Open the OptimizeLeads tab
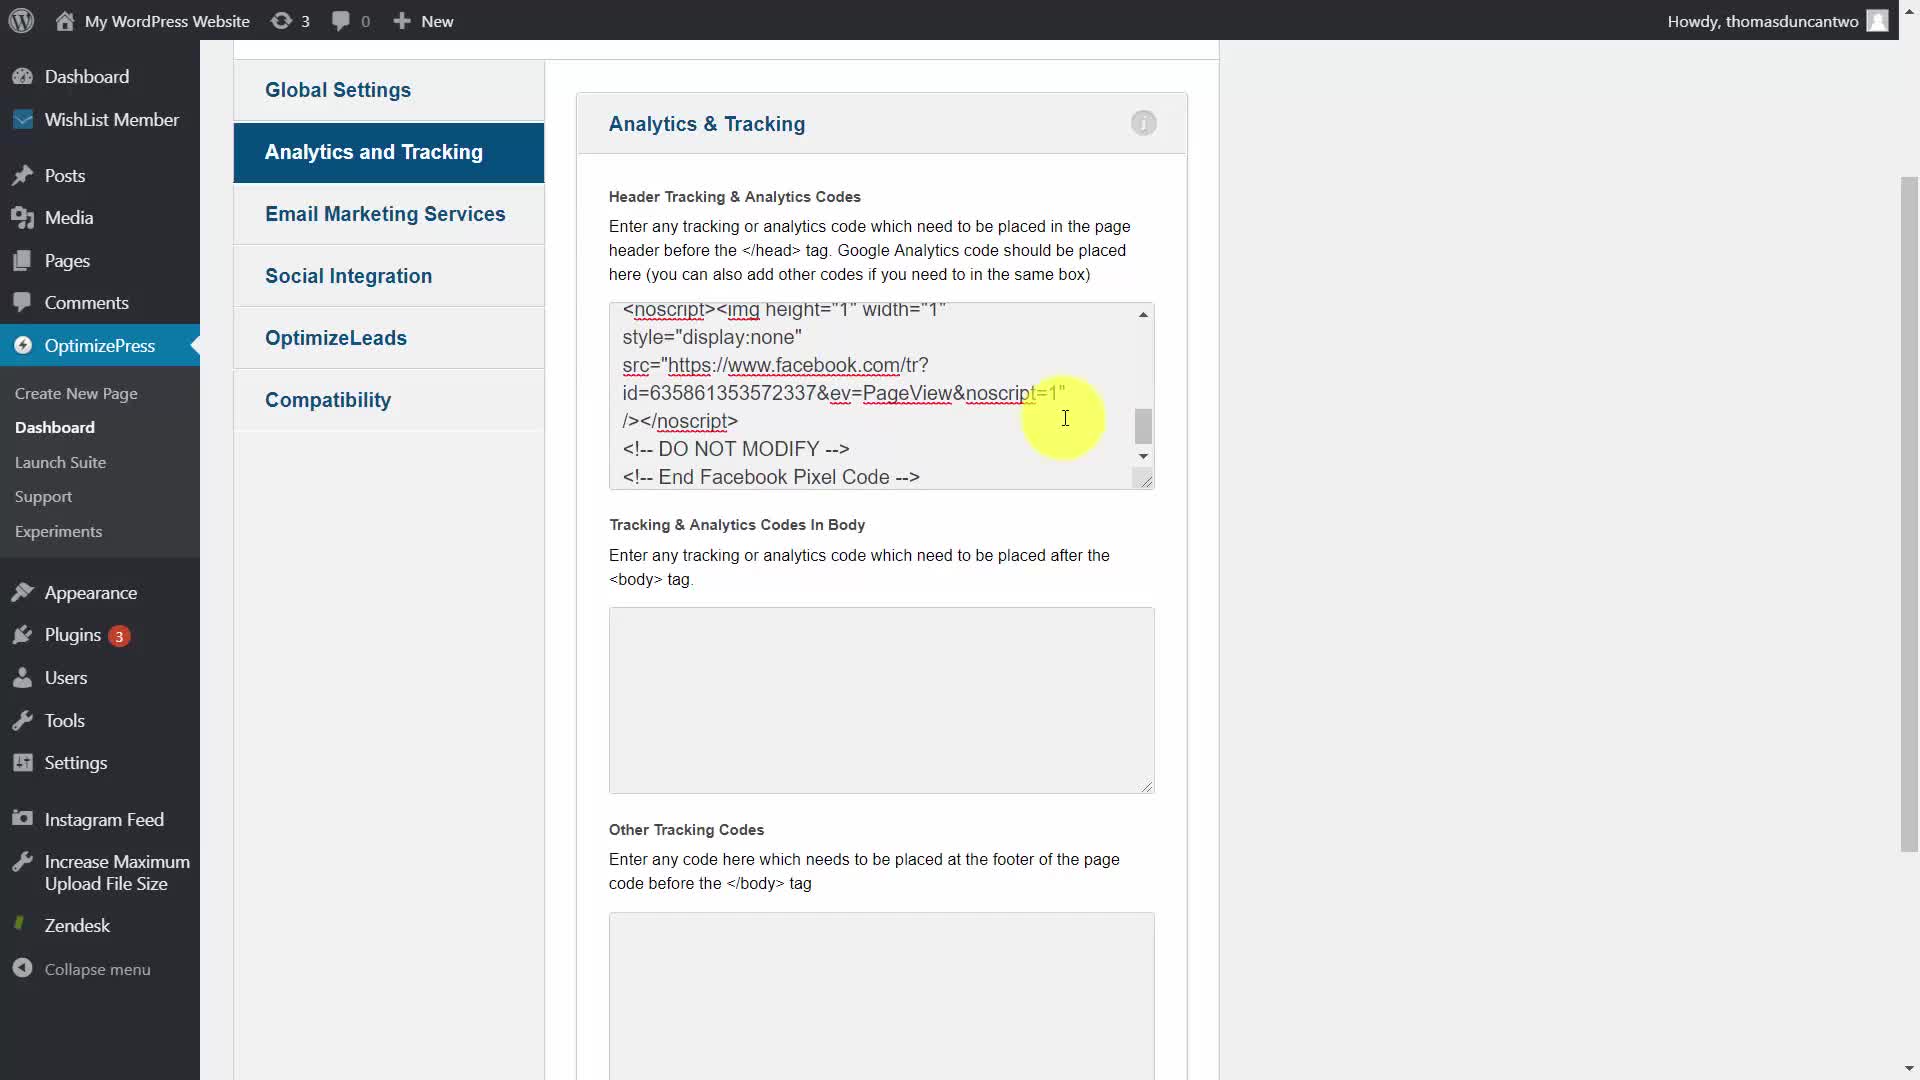This screenshot has width=1920, height=1080. [x=389, y=338]
